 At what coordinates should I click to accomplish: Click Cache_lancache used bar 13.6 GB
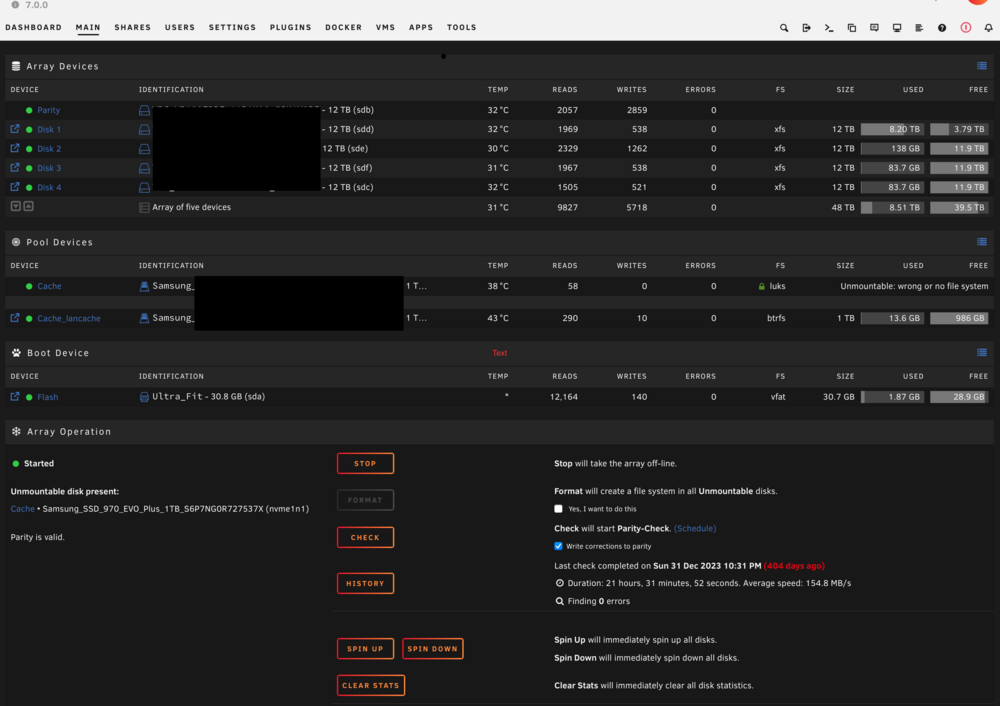click(892, 318)
